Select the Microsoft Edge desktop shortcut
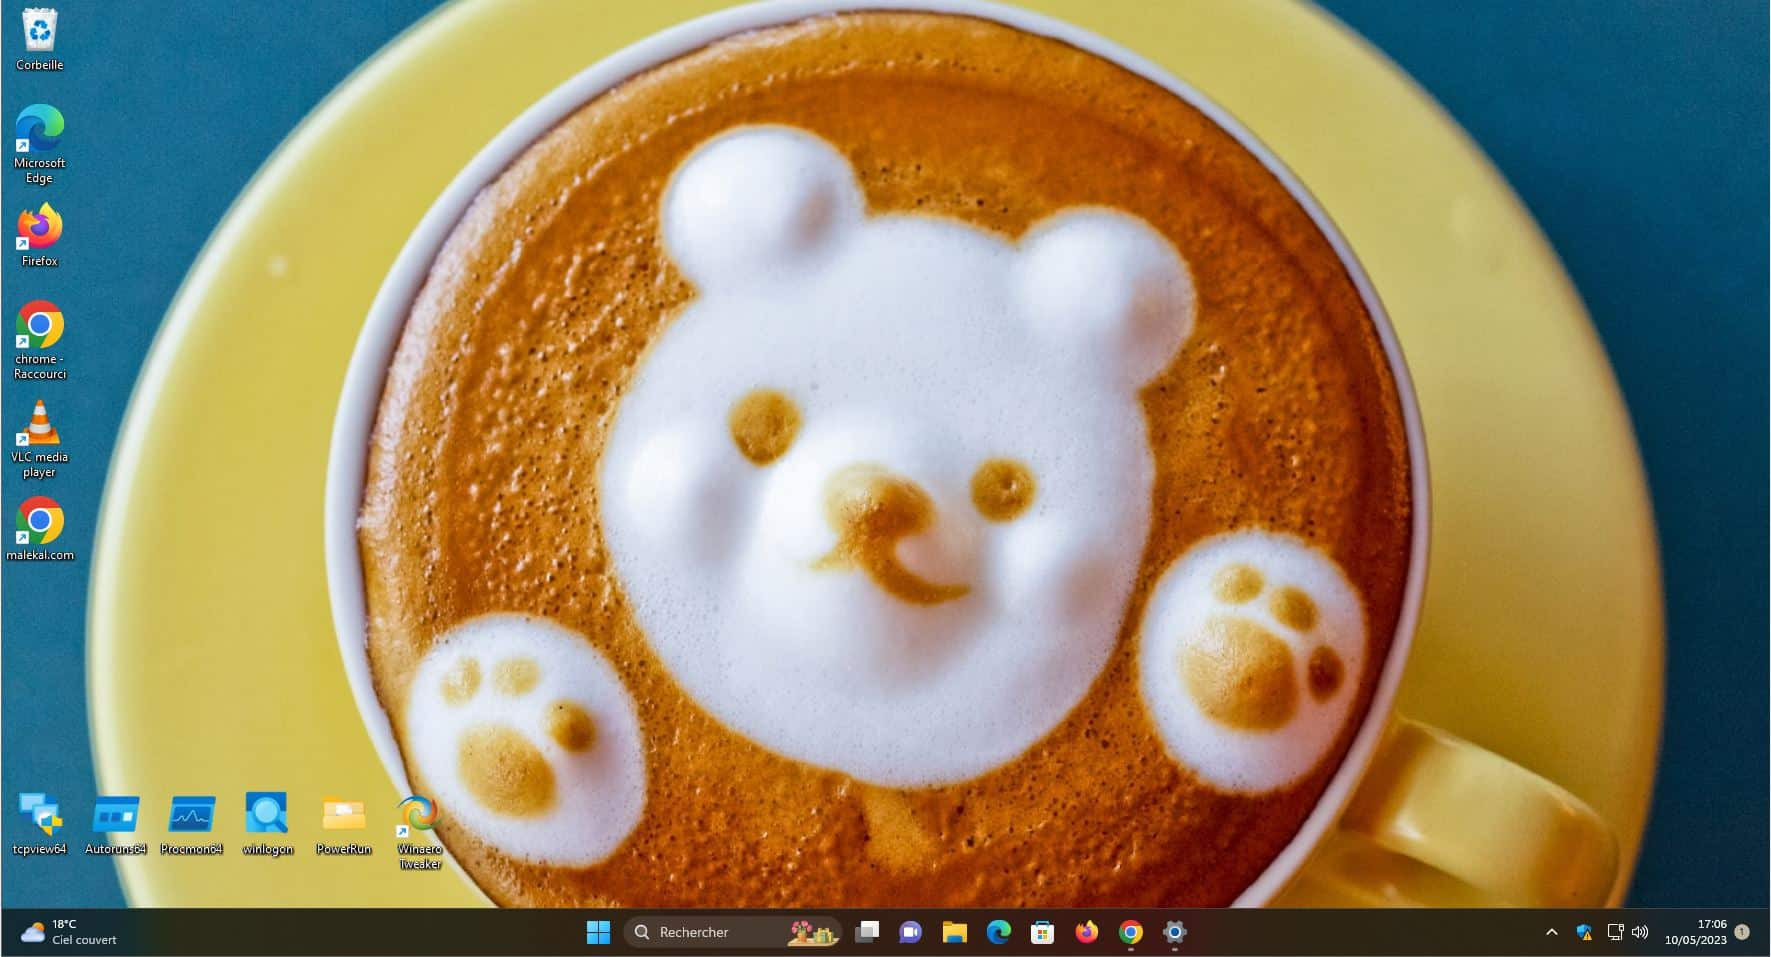The image size is (1771, 957). click(x=40, y=144)
